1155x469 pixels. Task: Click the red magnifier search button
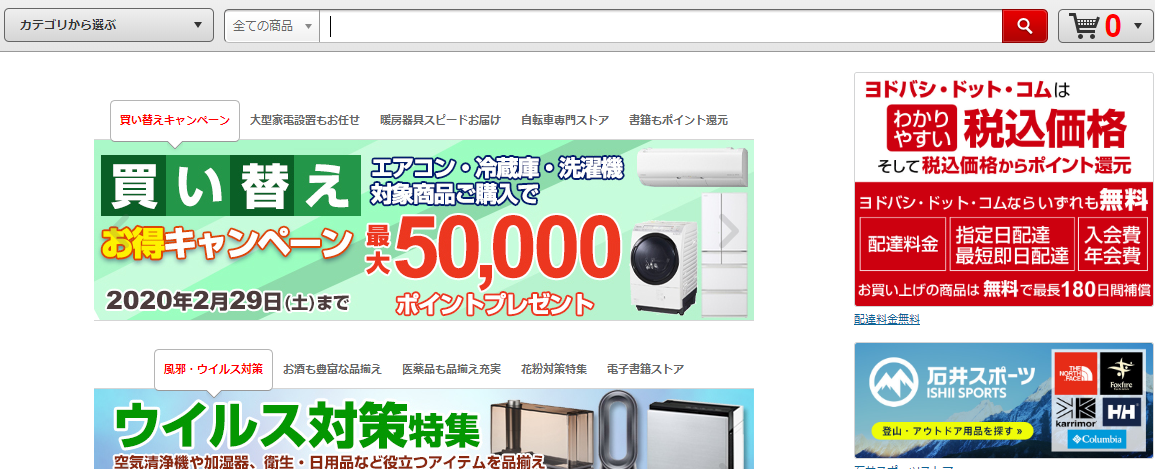click(x=1025, y=26)
